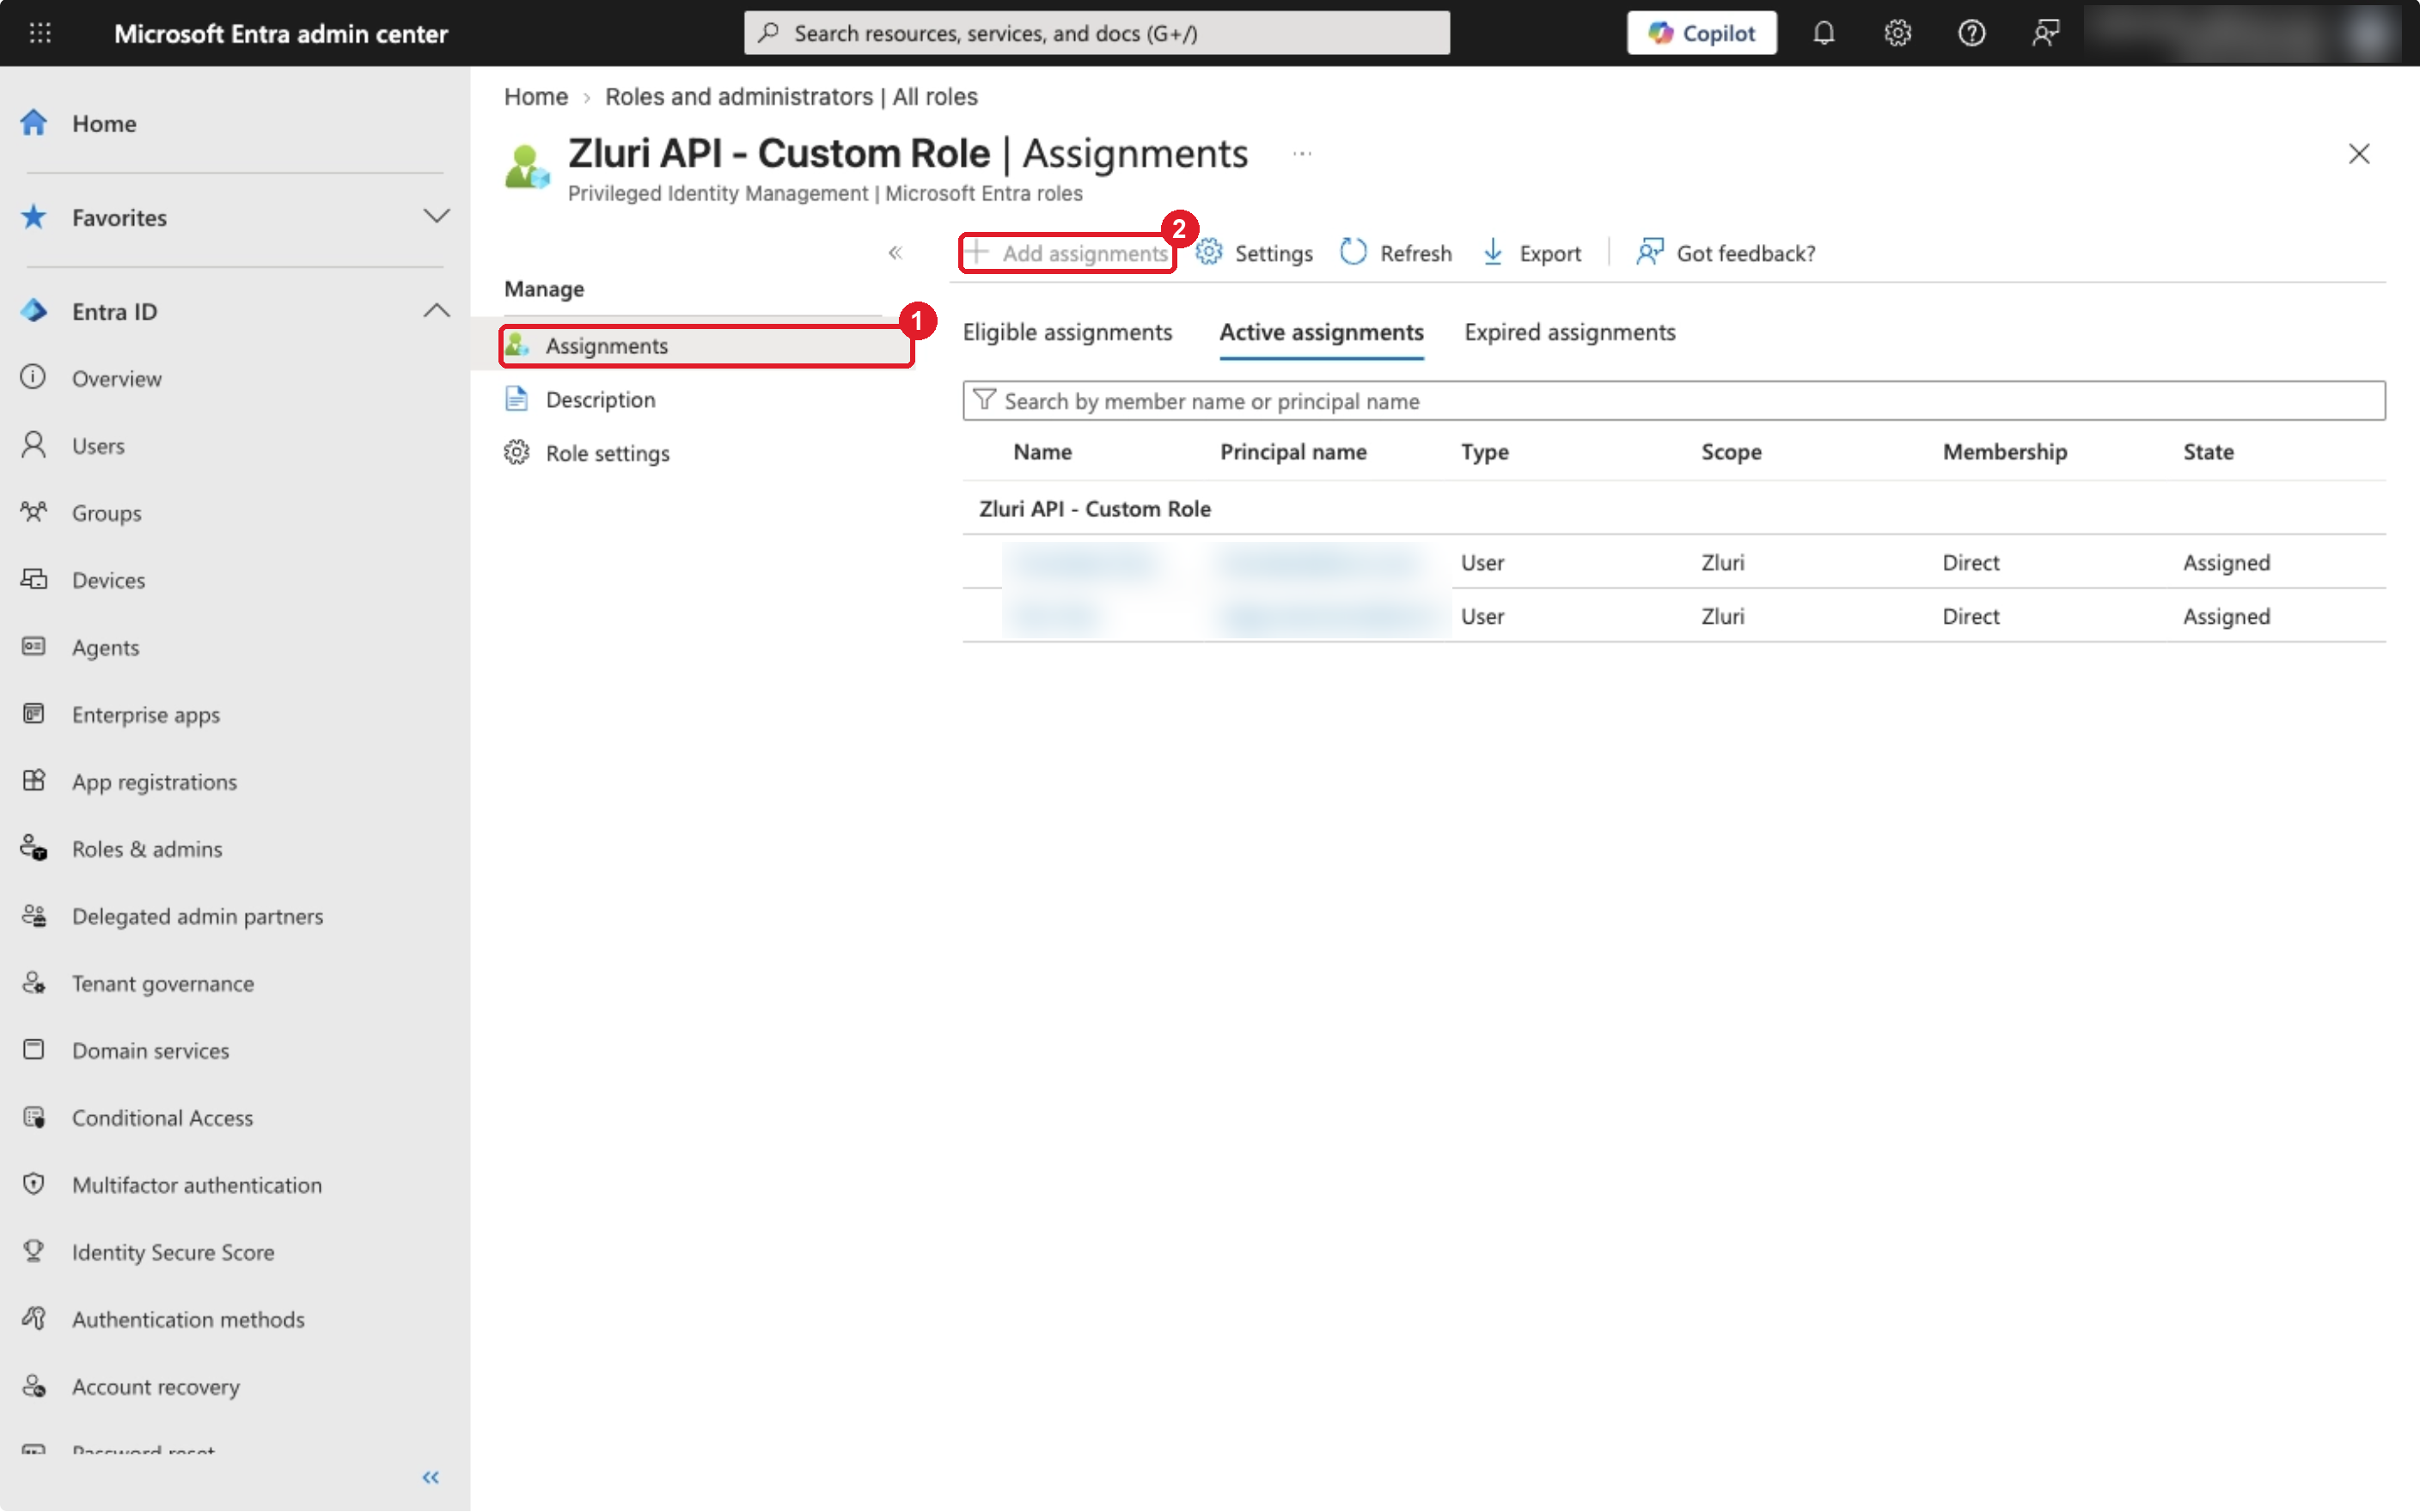Image resolution: width=2420 pixels, height=1512 pixels.
Task: Refresh the assignments list
Action: 1396,253
